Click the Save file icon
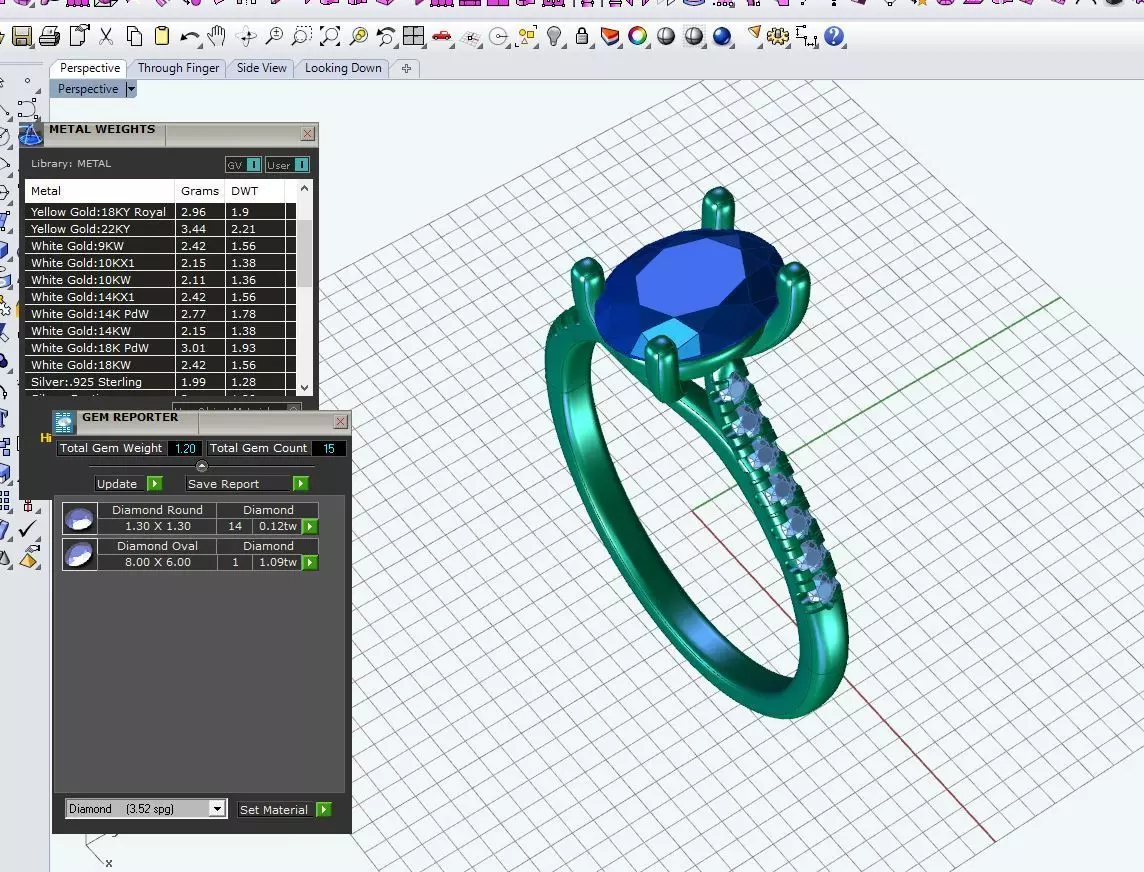This screenshot has height=872, width=1144. click(22, 36)
